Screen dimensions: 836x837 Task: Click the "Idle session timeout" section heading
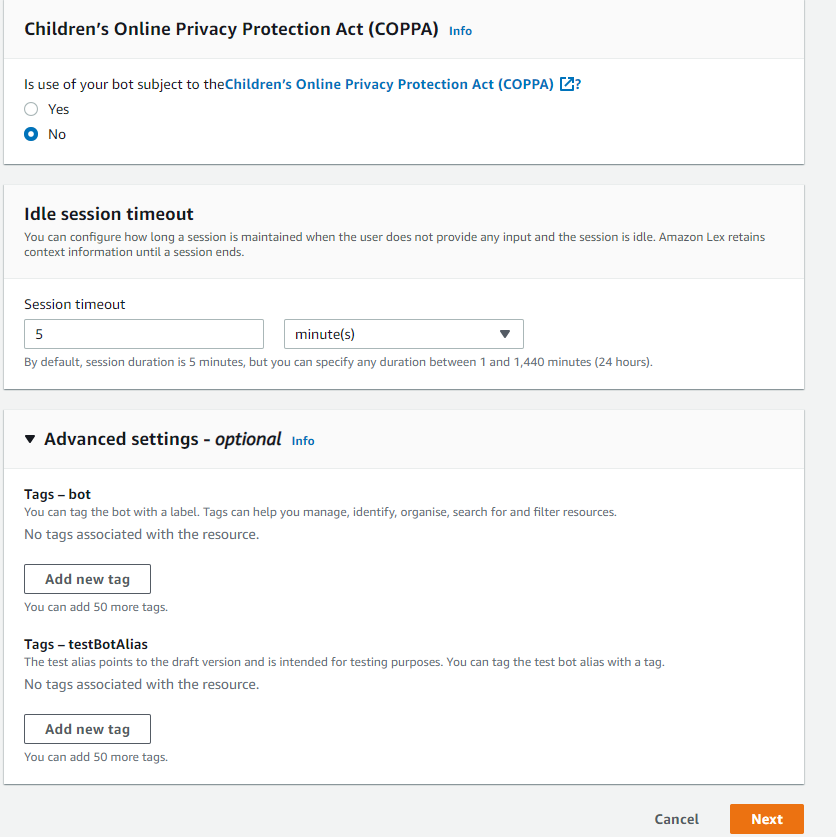tap(109, 214)
